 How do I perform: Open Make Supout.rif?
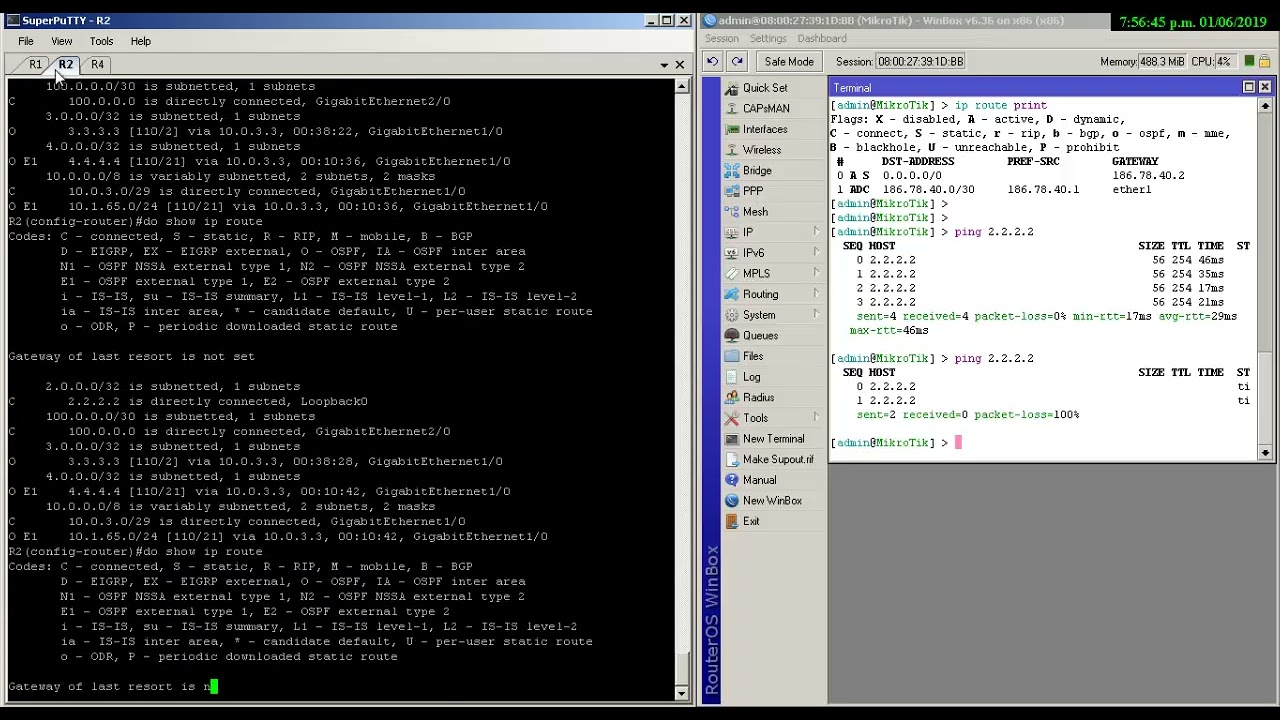pos(778,460)
